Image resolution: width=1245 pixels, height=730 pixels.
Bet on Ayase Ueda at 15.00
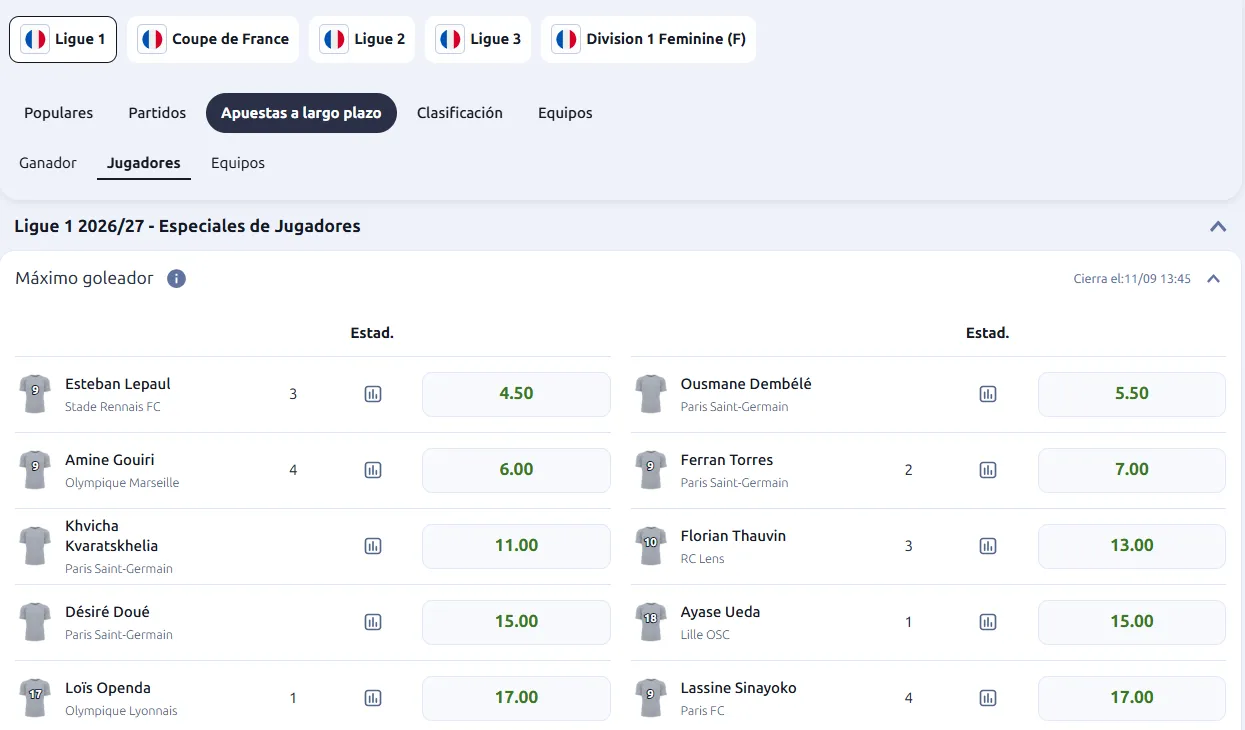coord(1132,622)
